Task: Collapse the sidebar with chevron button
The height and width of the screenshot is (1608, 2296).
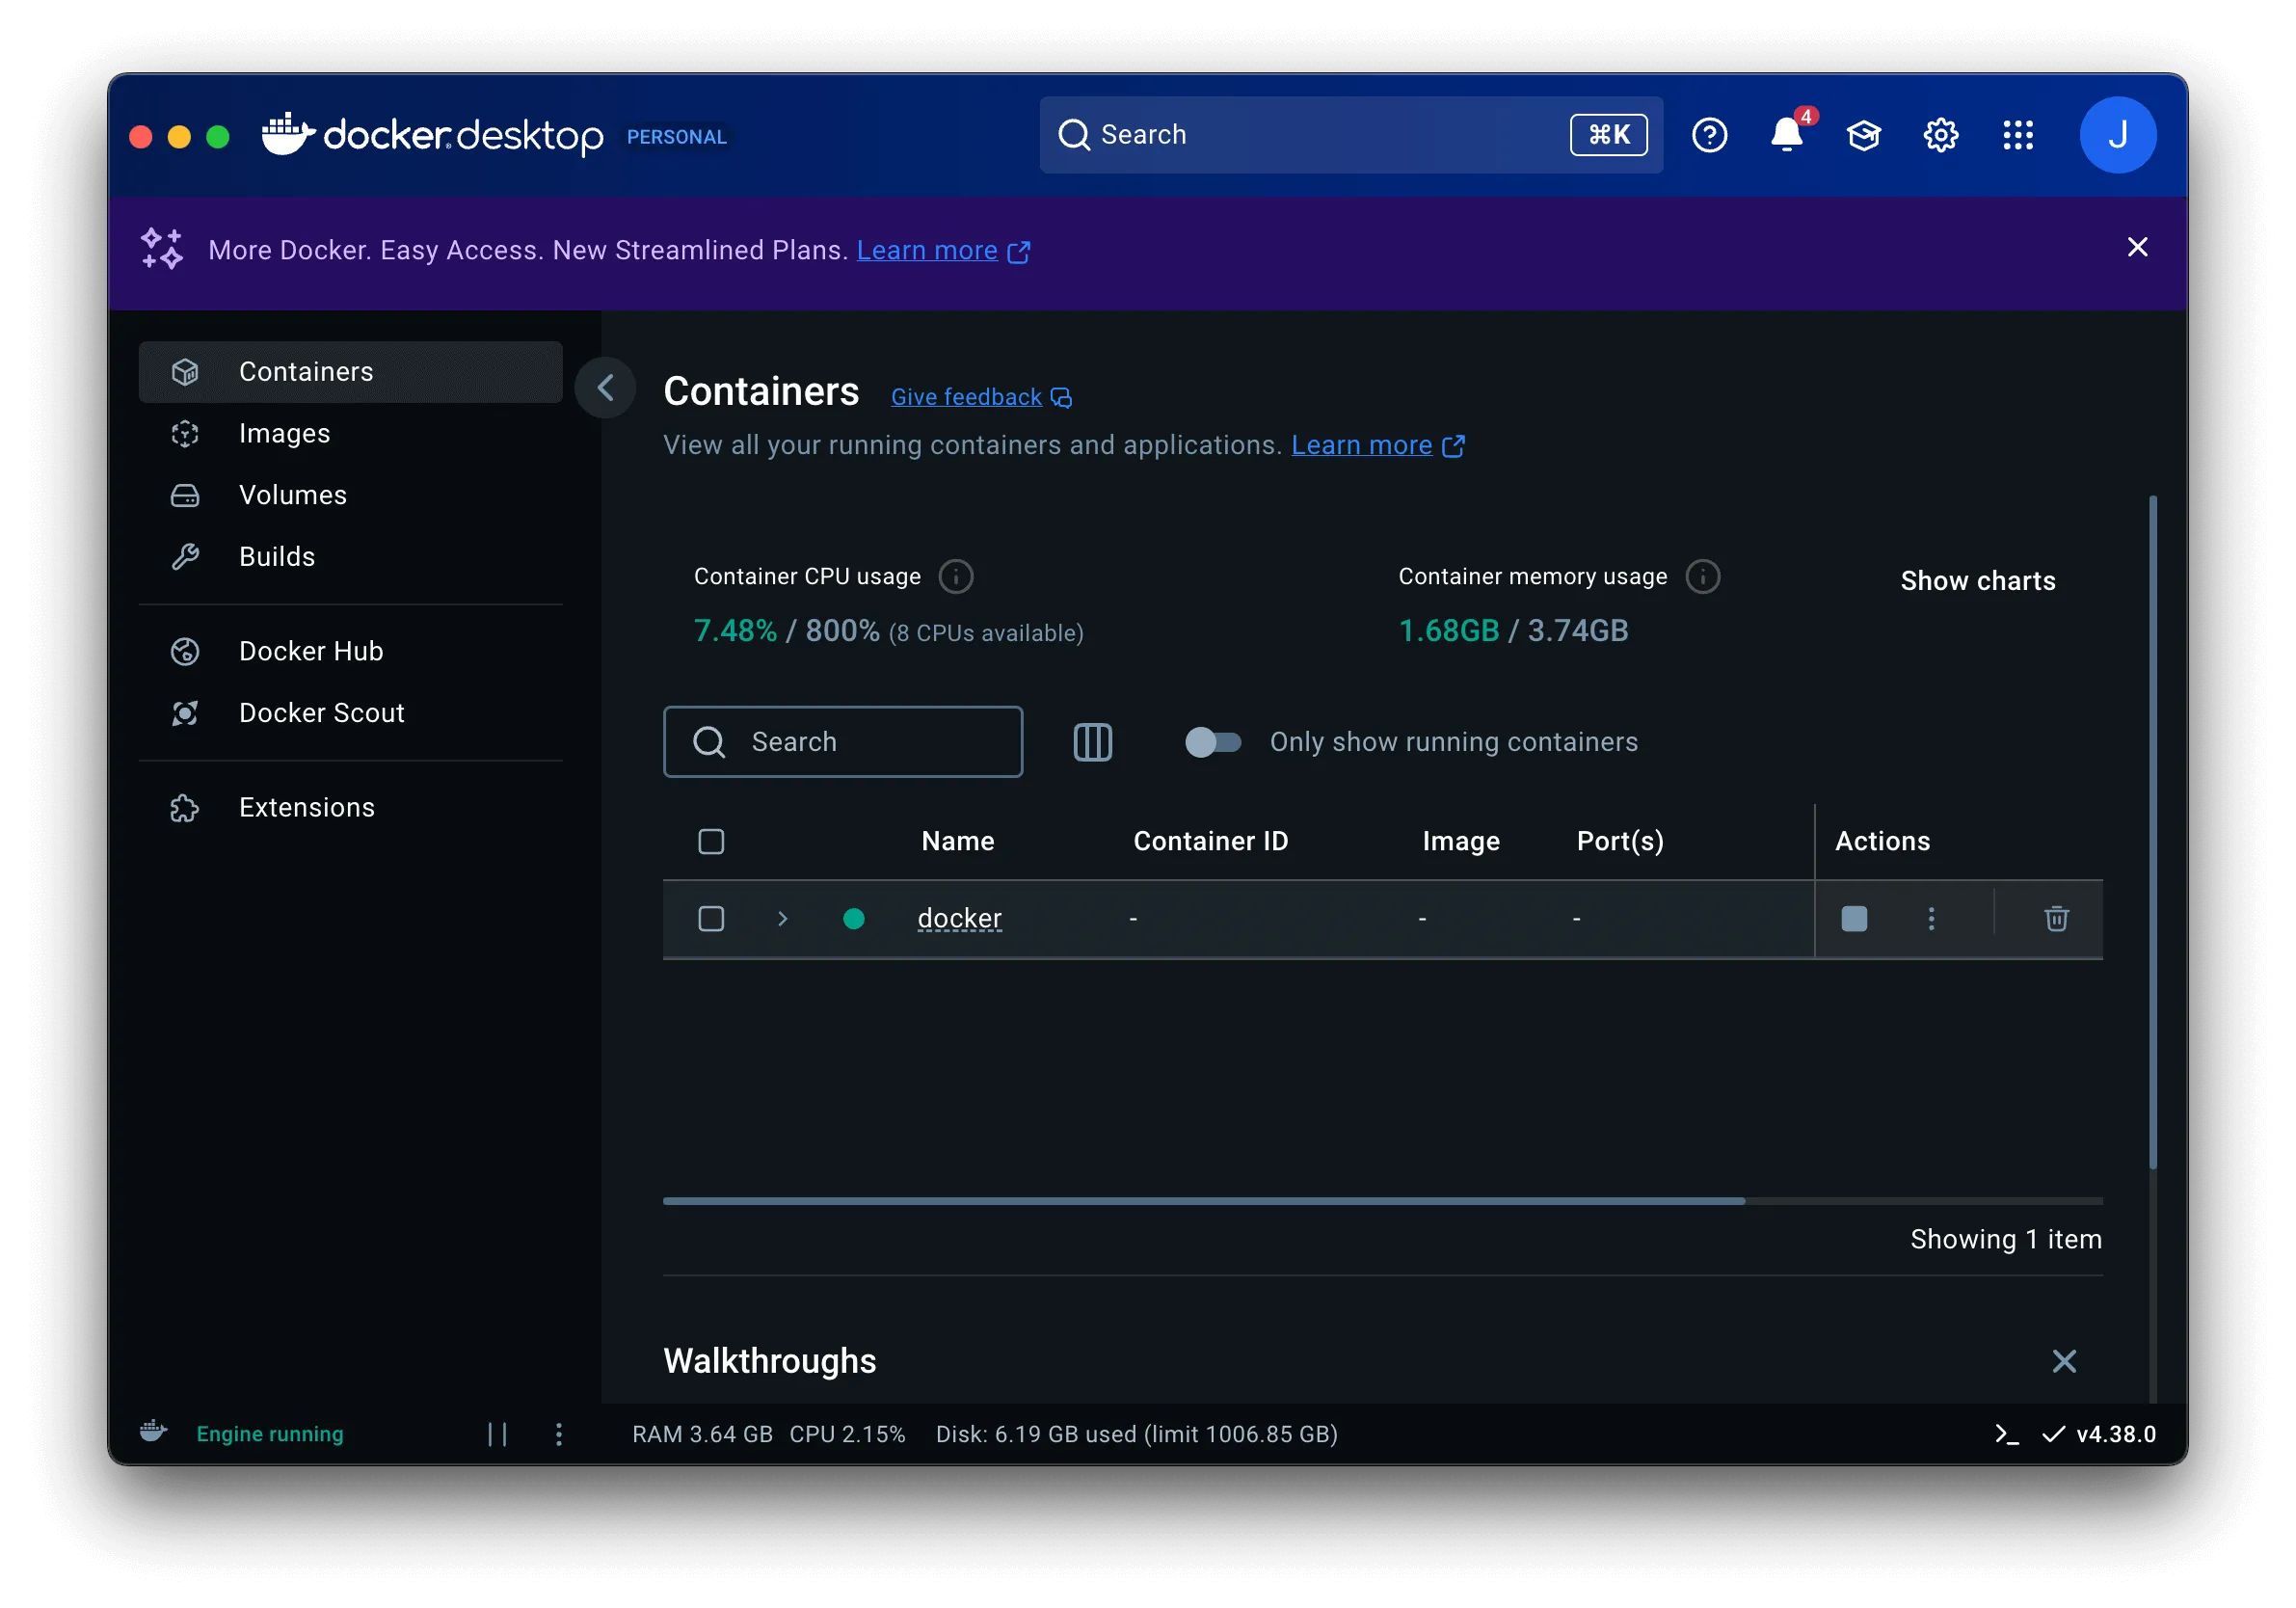Action: point(605,388)
